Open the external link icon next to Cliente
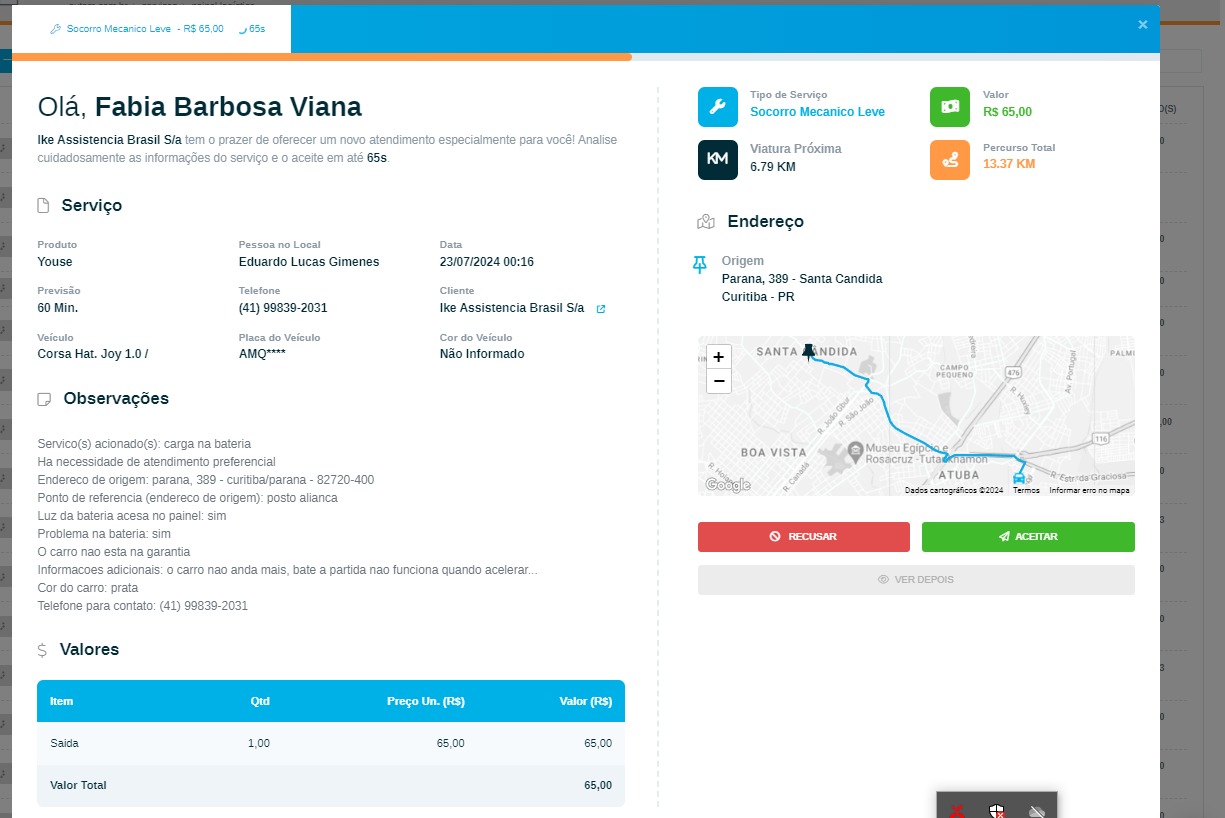This screenshot has width=1225, height=818. (x=601, y=309)
